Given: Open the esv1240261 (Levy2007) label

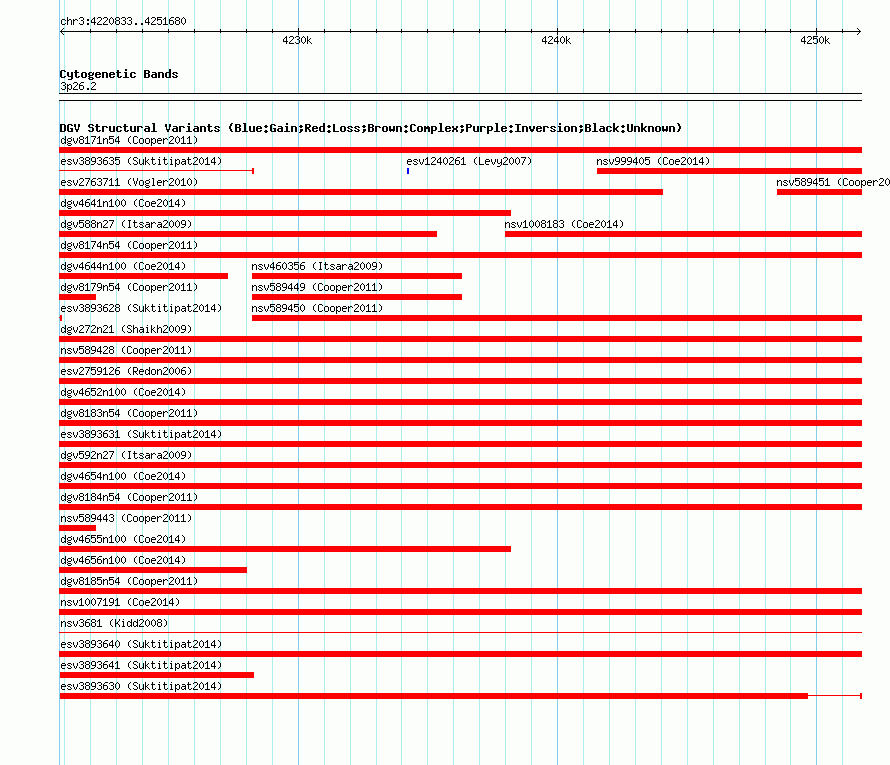Looking at the screenshot, I should (x=469, y=161).
